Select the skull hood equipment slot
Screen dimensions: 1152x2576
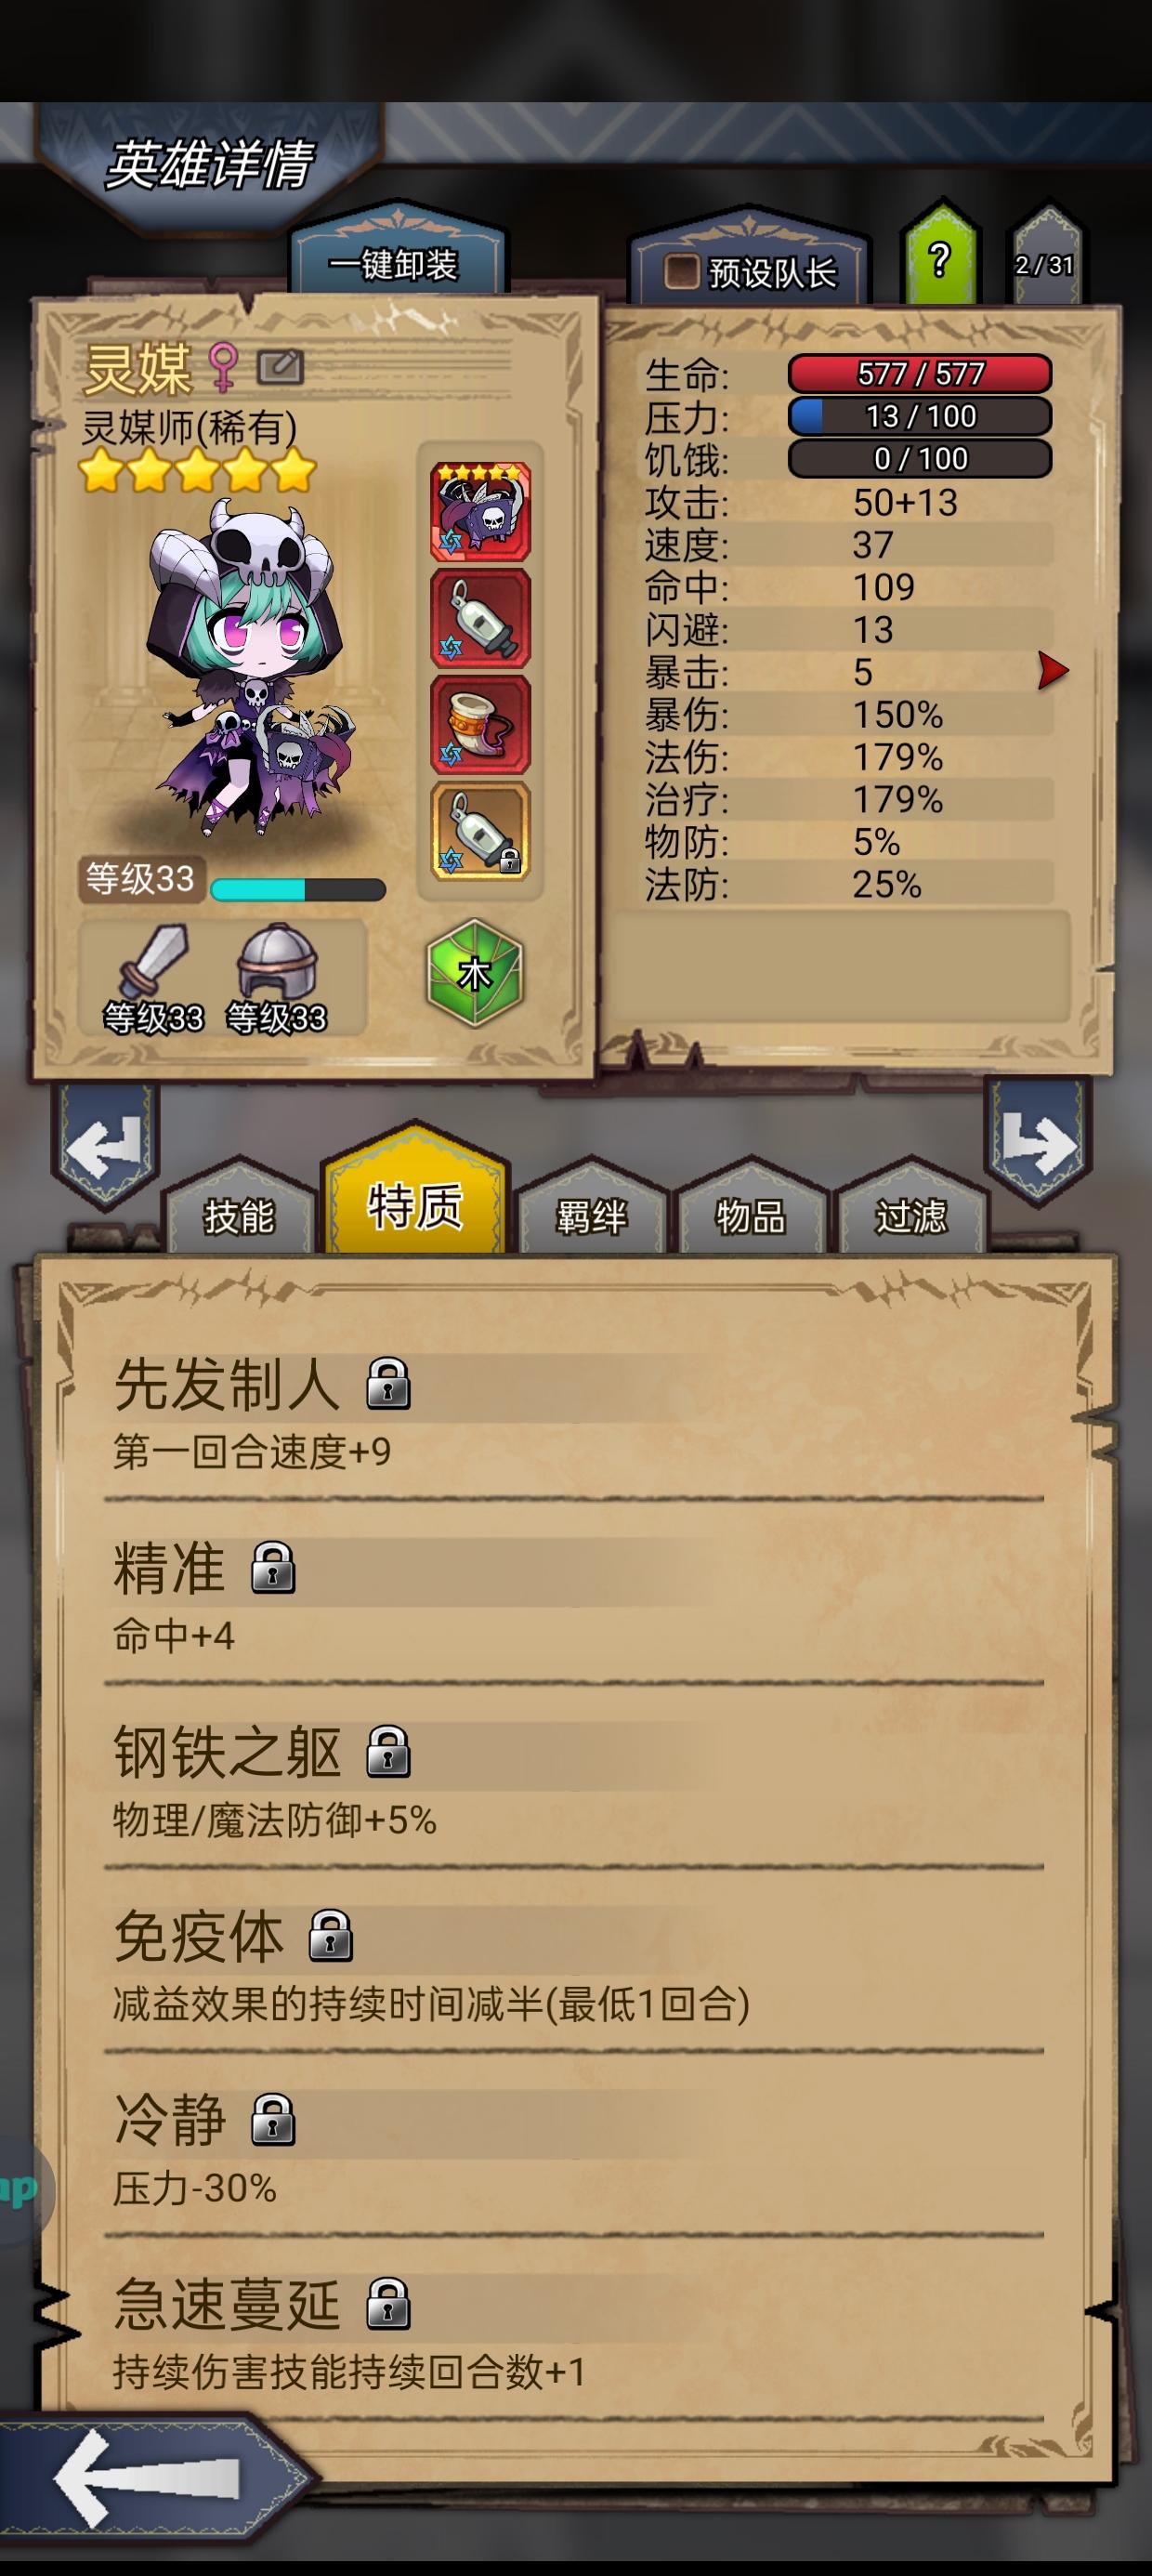tap(480, 512)
